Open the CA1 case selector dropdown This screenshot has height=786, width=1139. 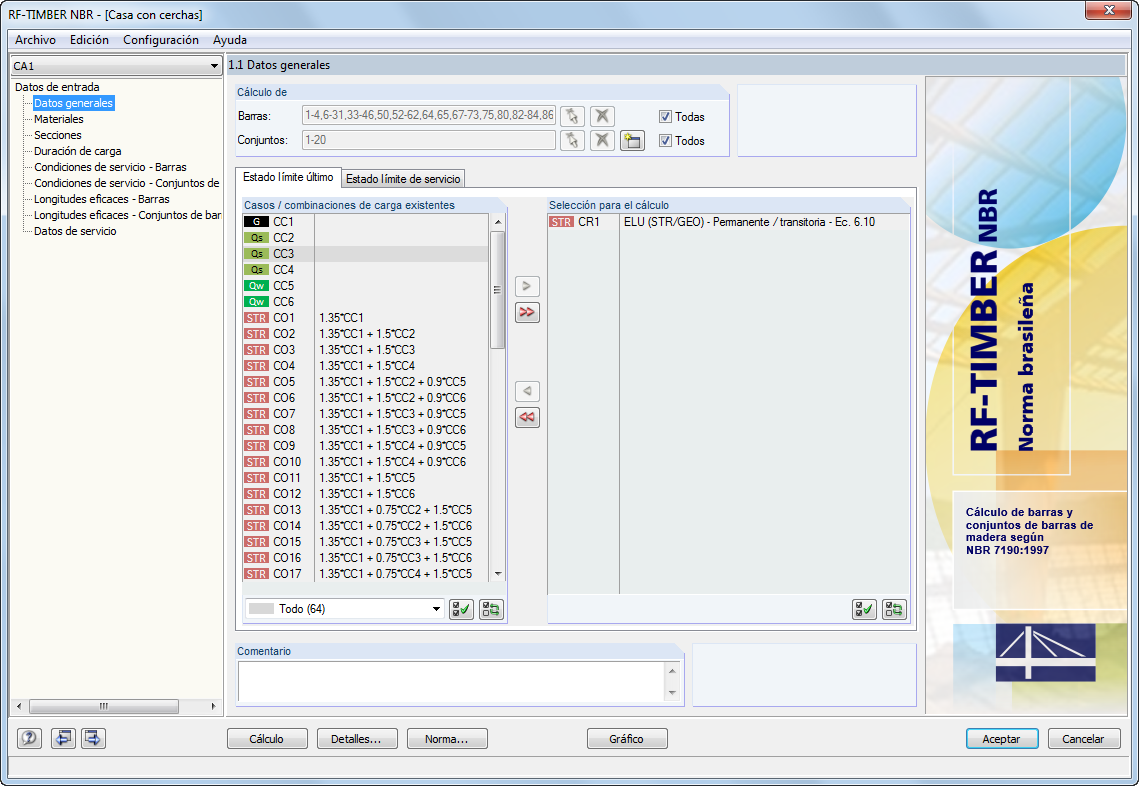(214, 64)
